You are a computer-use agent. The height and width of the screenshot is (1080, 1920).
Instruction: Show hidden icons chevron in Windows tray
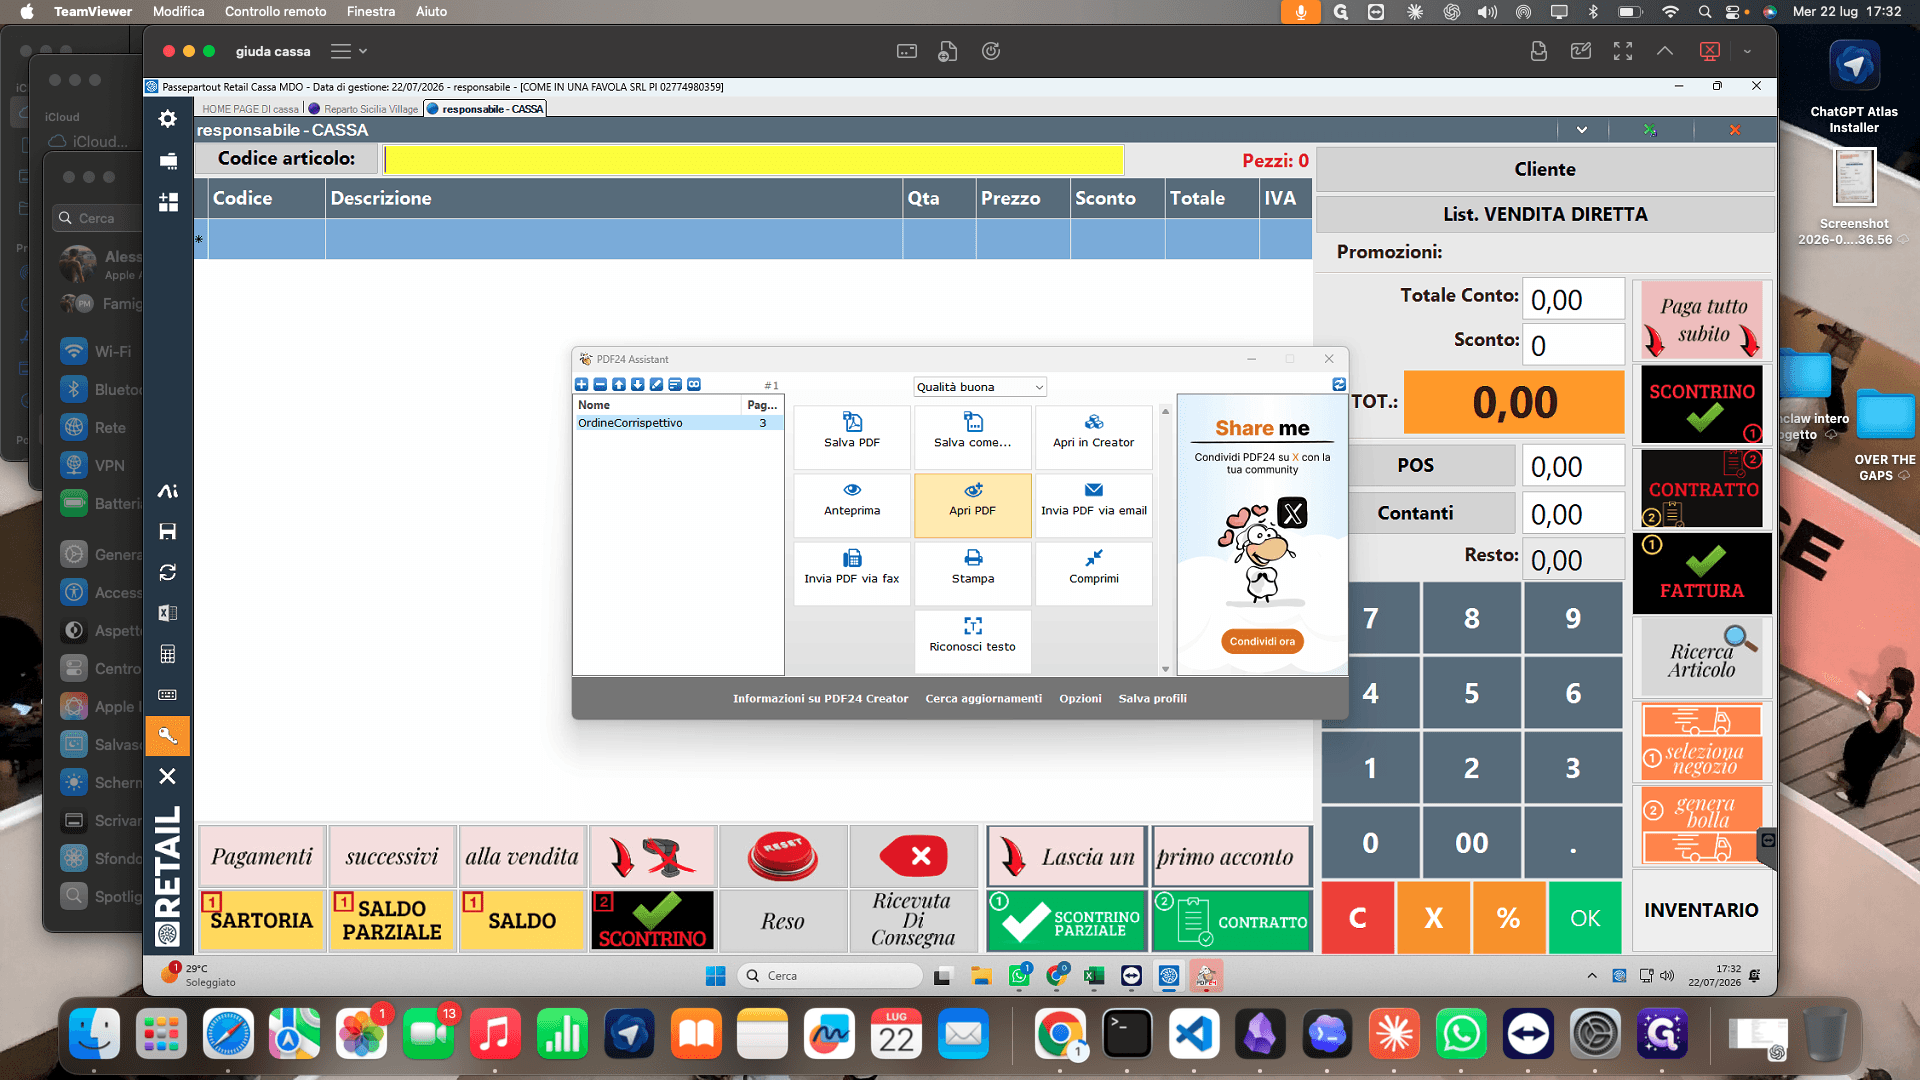(x=1592, y=975)
